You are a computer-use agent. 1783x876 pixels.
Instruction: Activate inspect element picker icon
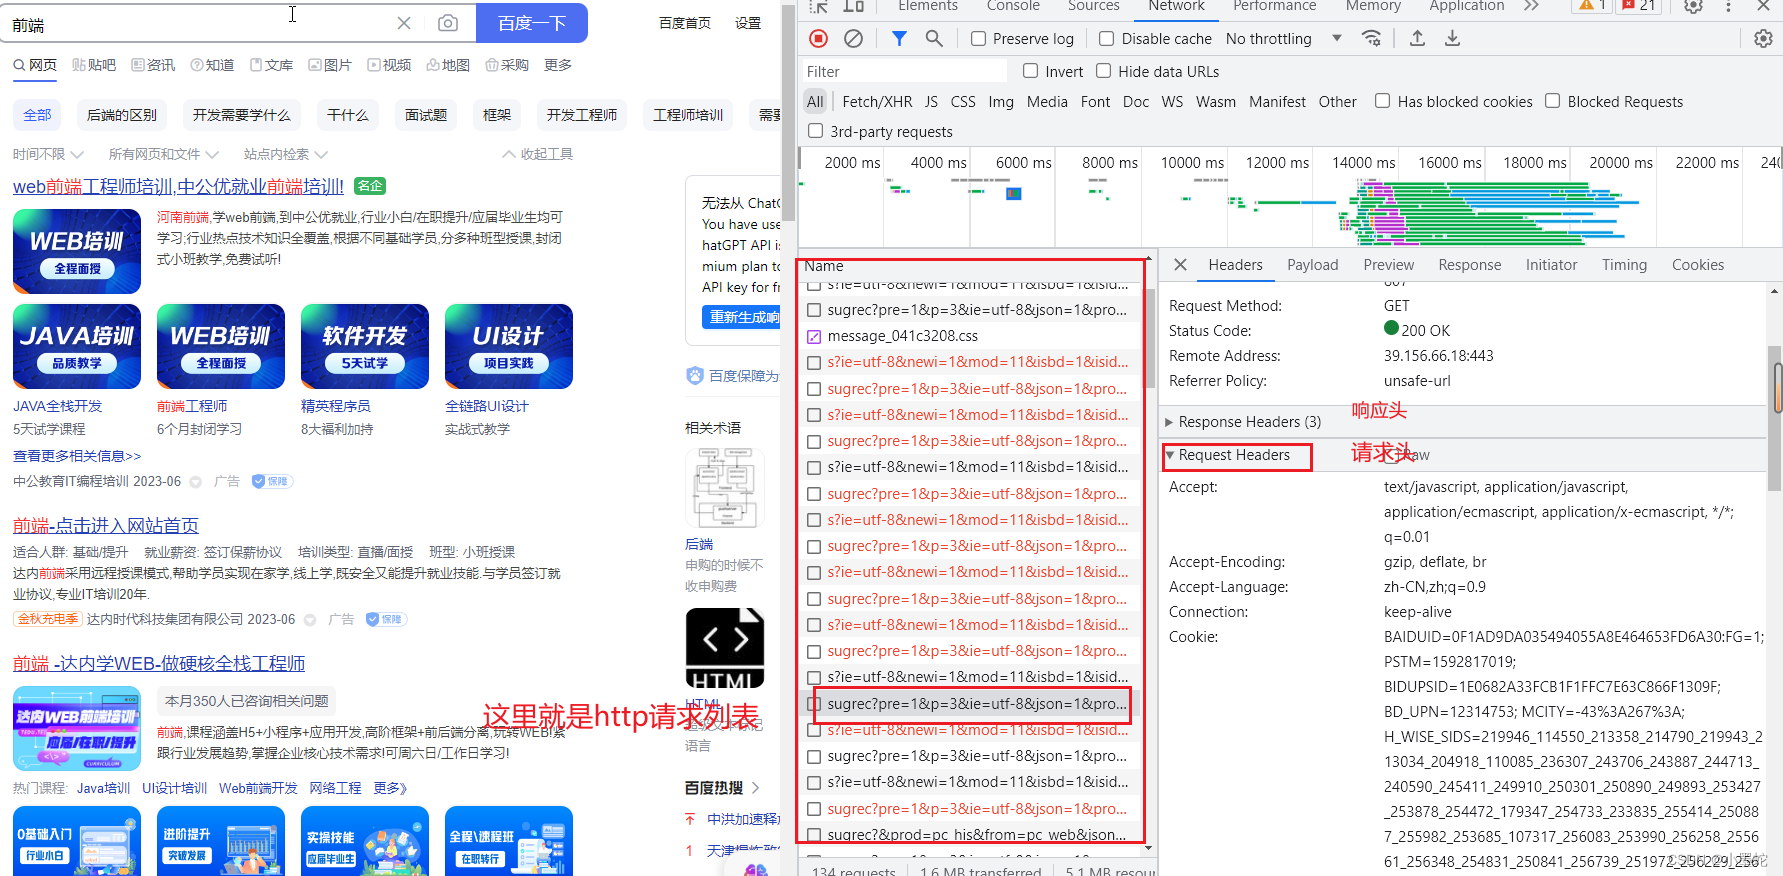pos(818,6)
